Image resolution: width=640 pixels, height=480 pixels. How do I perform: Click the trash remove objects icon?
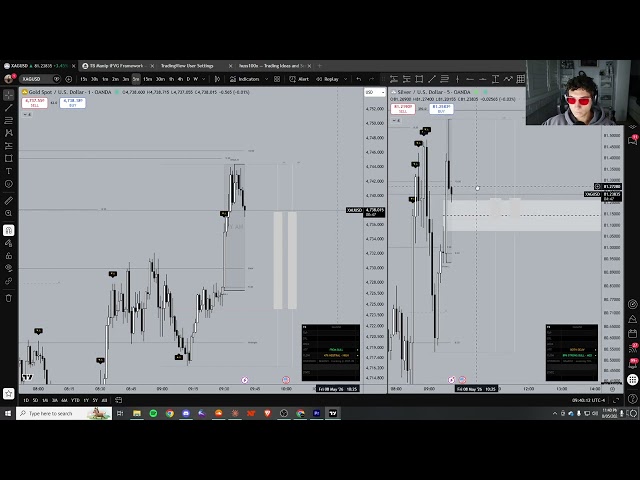point(9,298)
